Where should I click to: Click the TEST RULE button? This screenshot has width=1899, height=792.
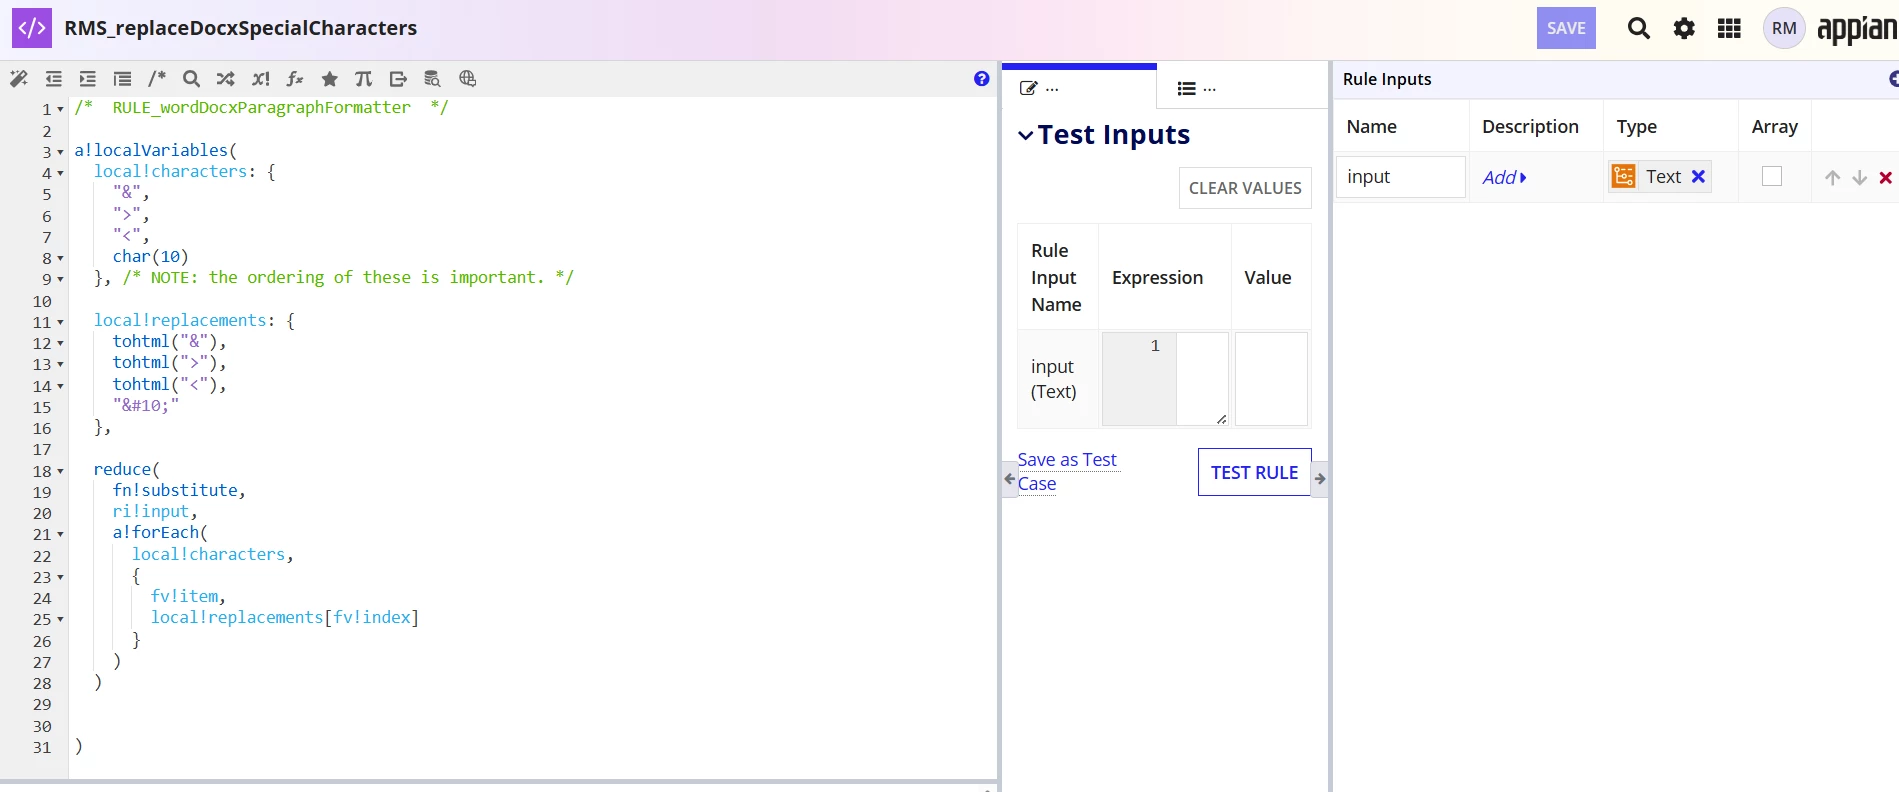click(1254, 472)
